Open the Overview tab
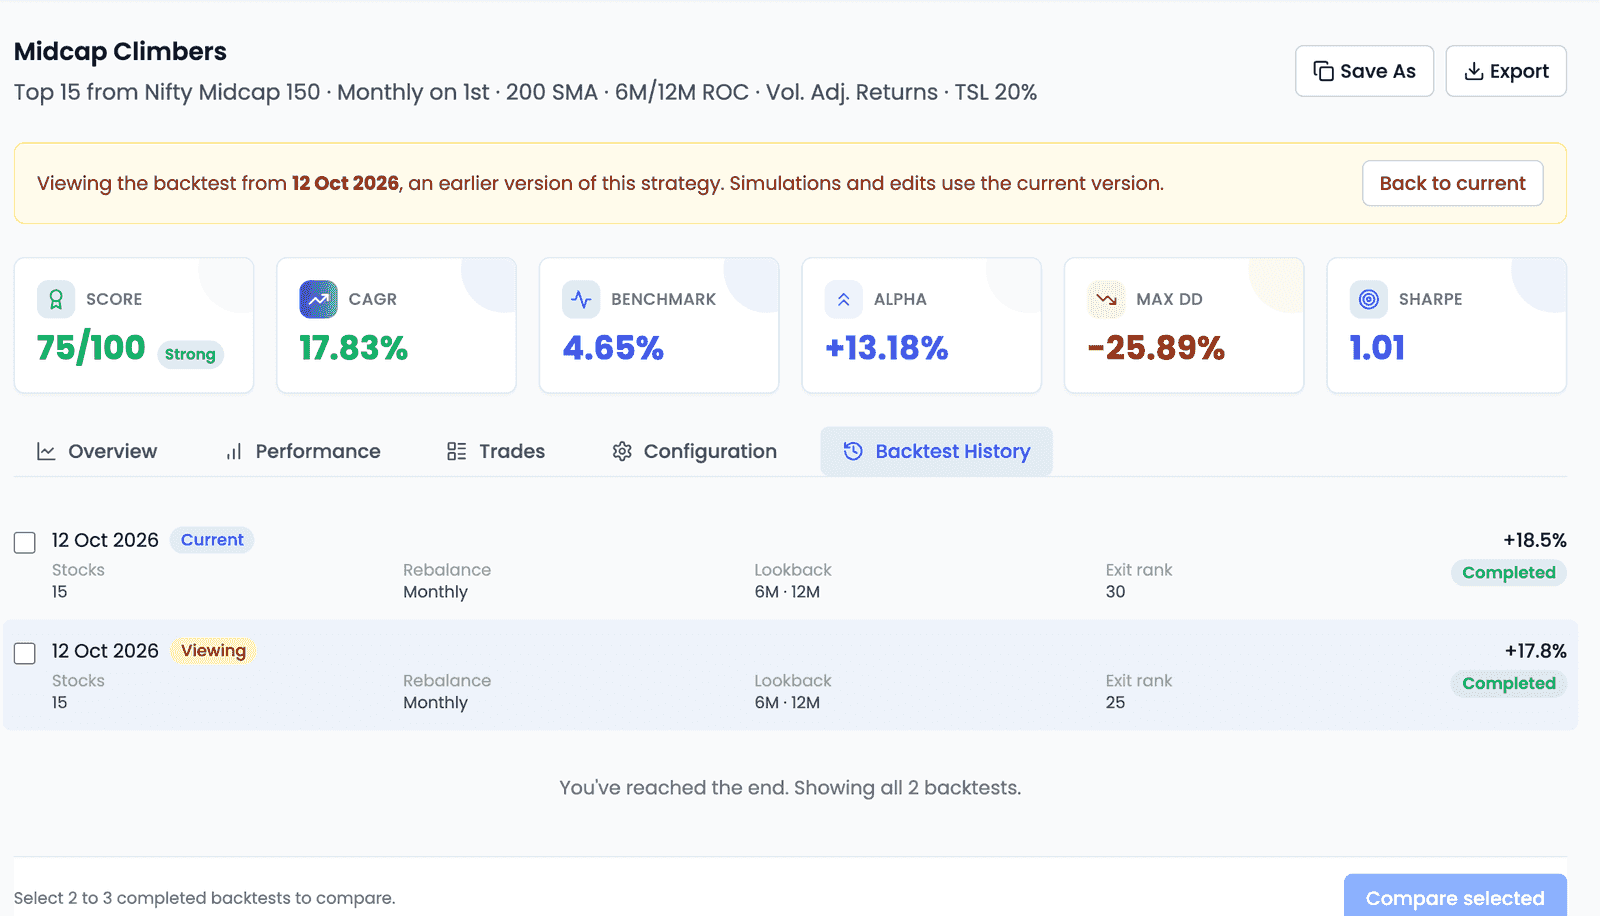Image resolution: width=1600 pixels, height=916 pixels. coord(97,451)
